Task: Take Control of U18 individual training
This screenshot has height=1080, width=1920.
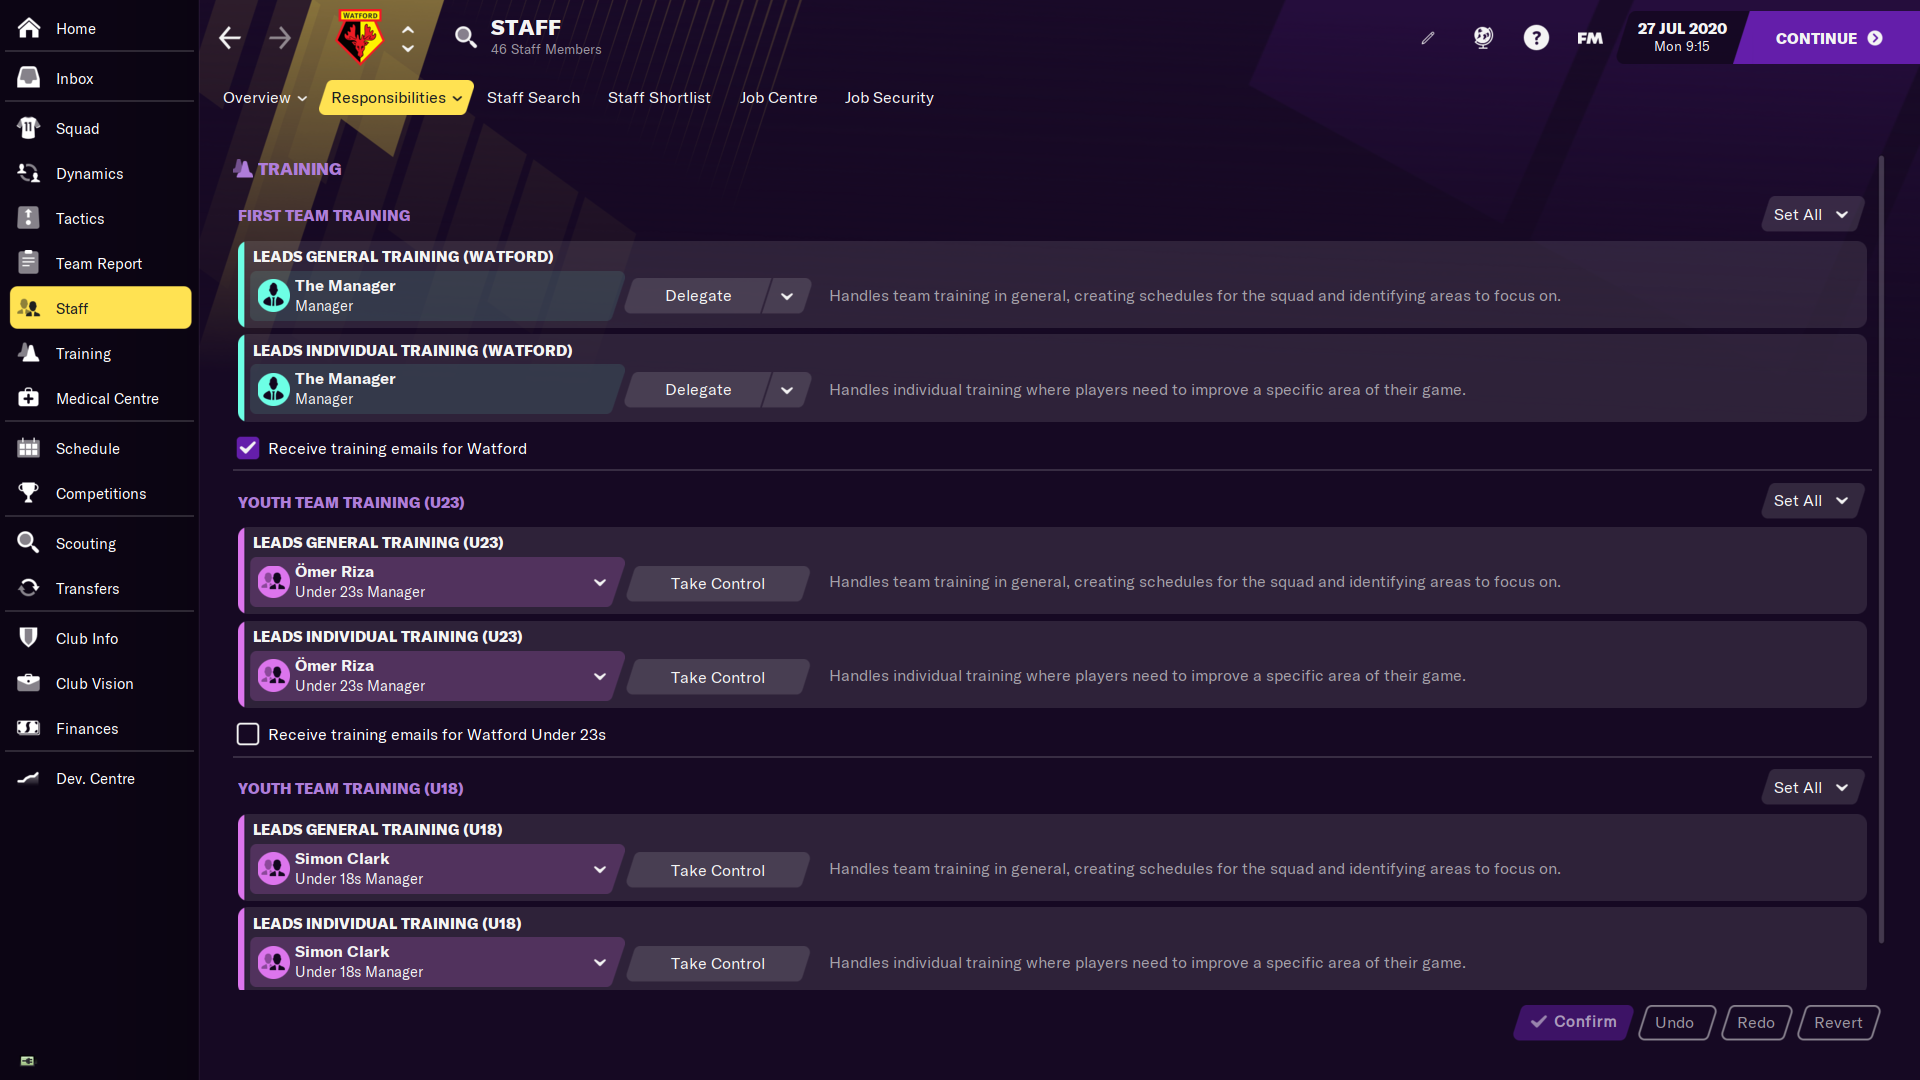Action: point(717,963)
